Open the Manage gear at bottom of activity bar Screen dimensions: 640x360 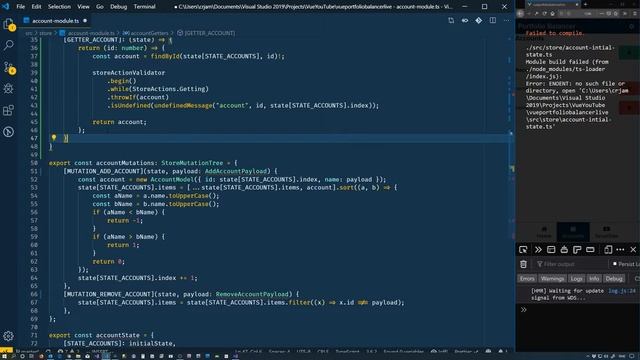pos(9,336)
